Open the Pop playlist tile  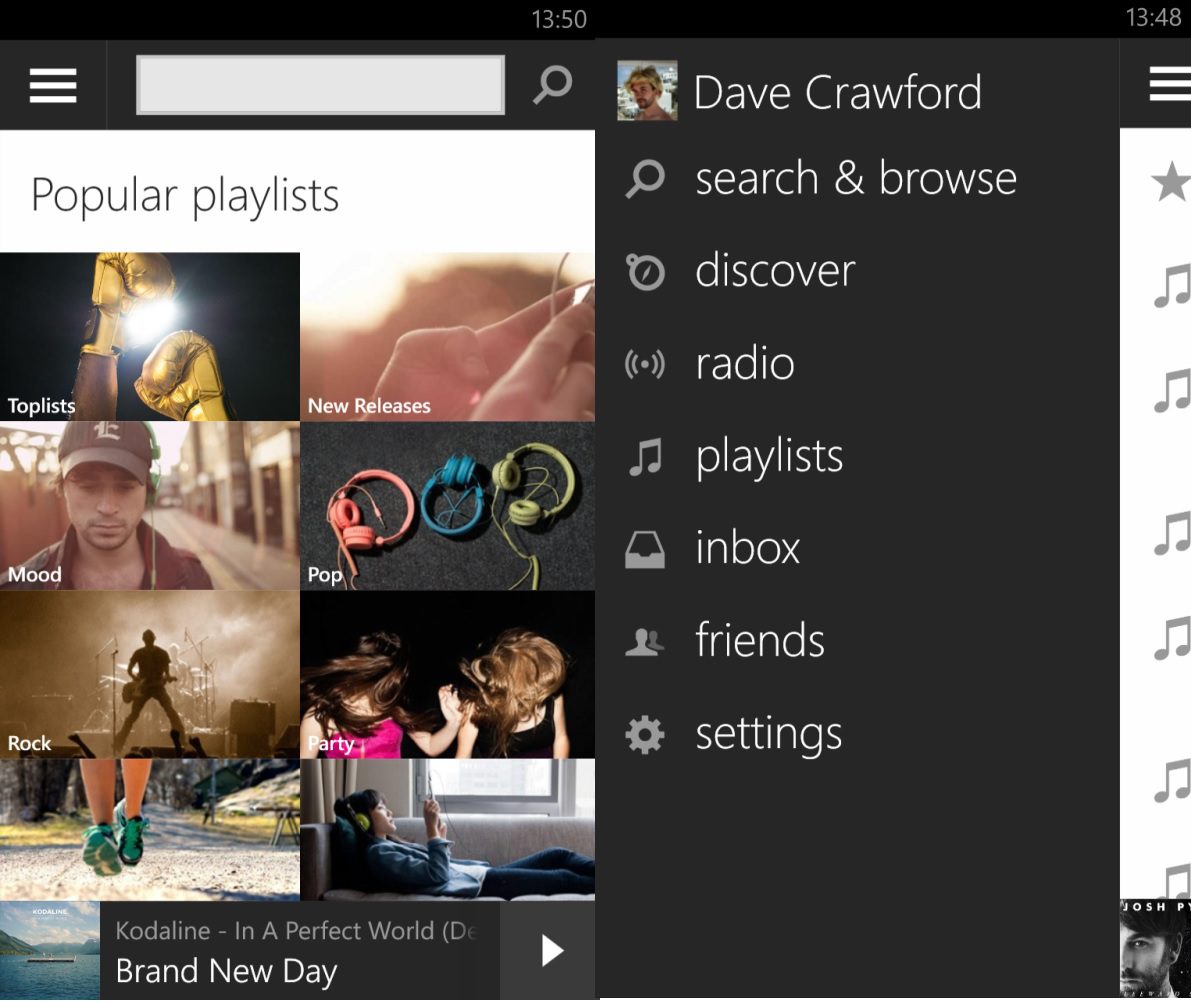coord(447,505)
